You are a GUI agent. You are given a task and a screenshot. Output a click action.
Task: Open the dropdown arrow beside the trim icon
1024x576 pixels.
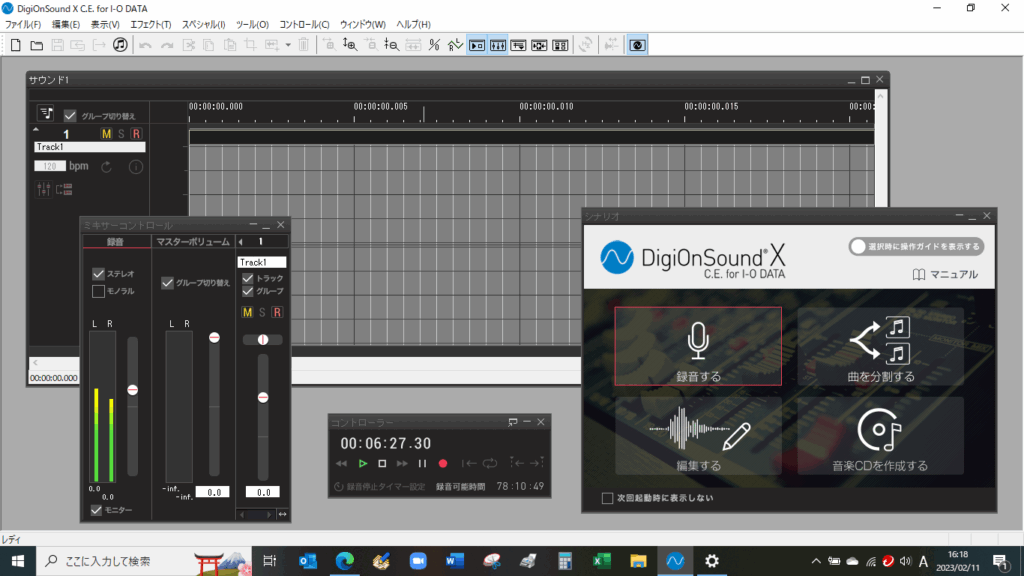tap(288, 45)
